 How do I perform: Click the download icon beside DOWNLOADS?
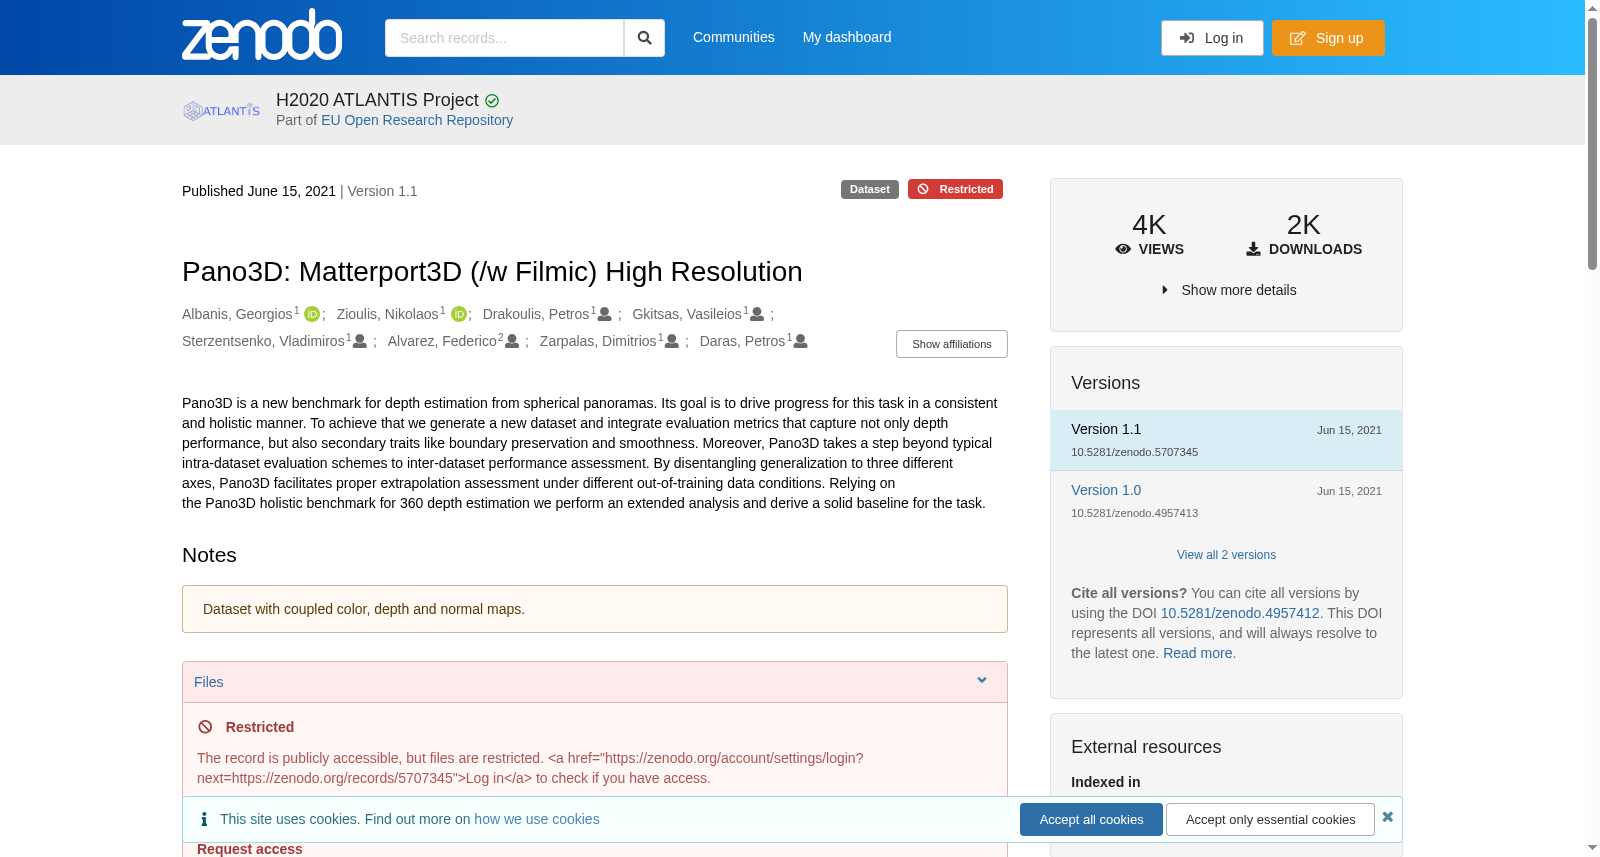tap(1253, 249)
